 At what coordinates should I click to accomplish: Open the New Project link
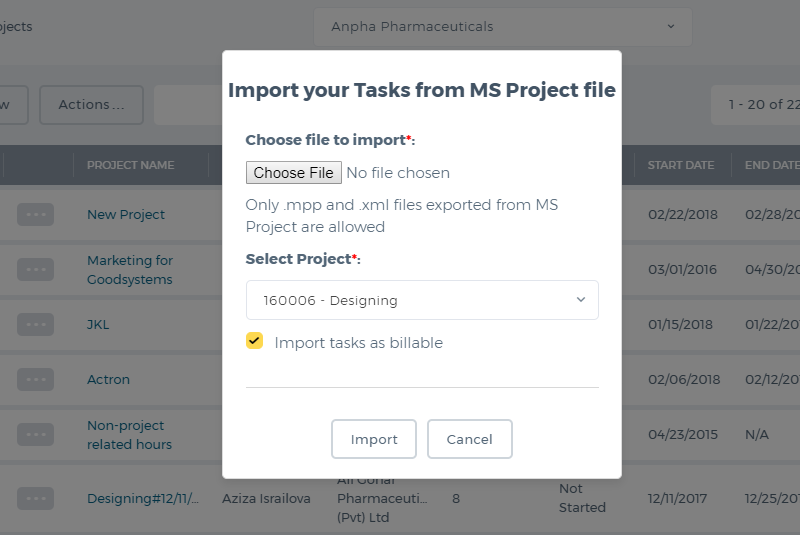pos(126,215)
